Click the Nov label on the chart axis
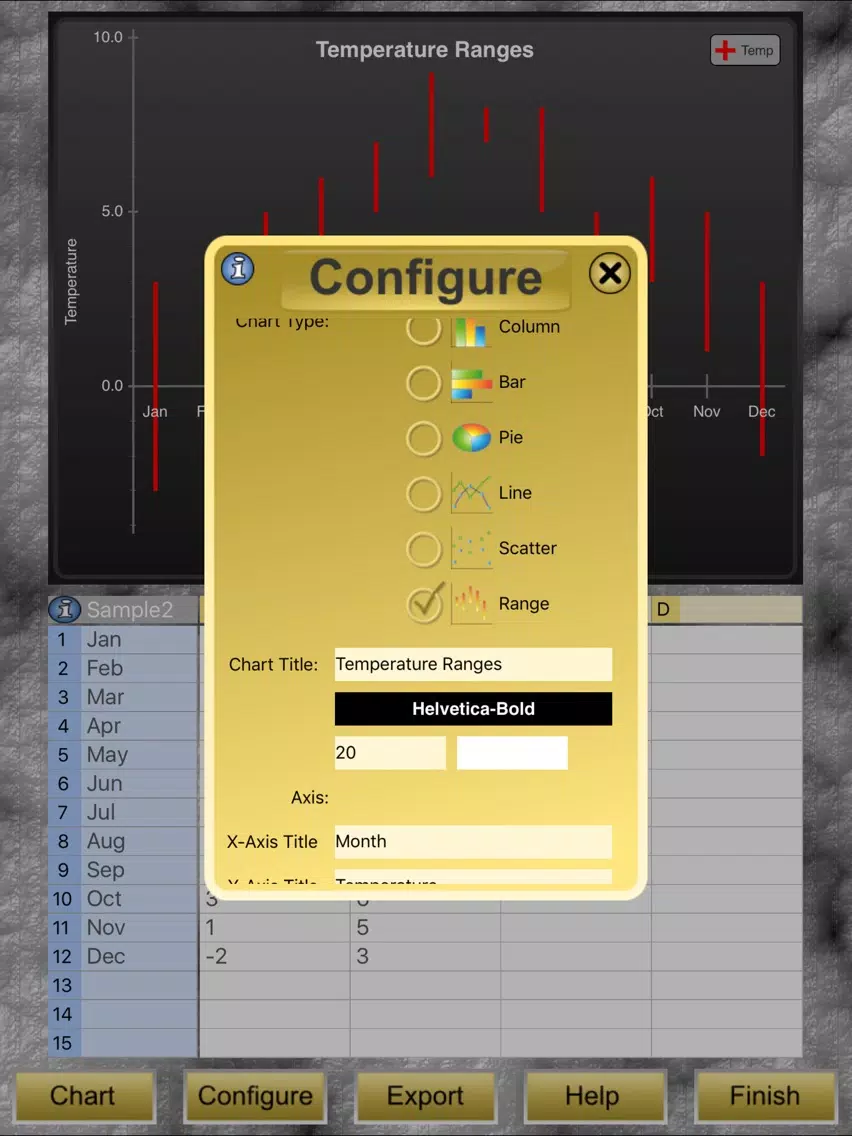852x1136 pixels. (x=706, y=412)
